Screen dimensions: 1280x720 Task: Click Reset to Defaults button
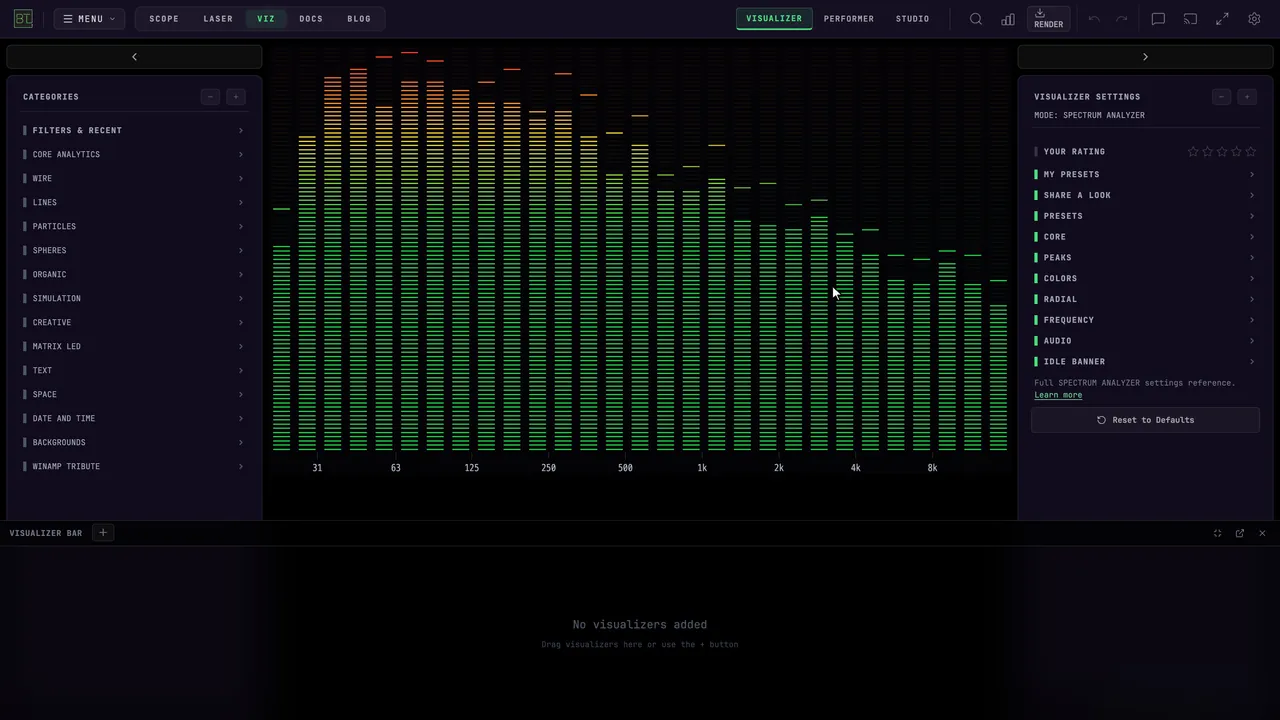[1145, 420]
